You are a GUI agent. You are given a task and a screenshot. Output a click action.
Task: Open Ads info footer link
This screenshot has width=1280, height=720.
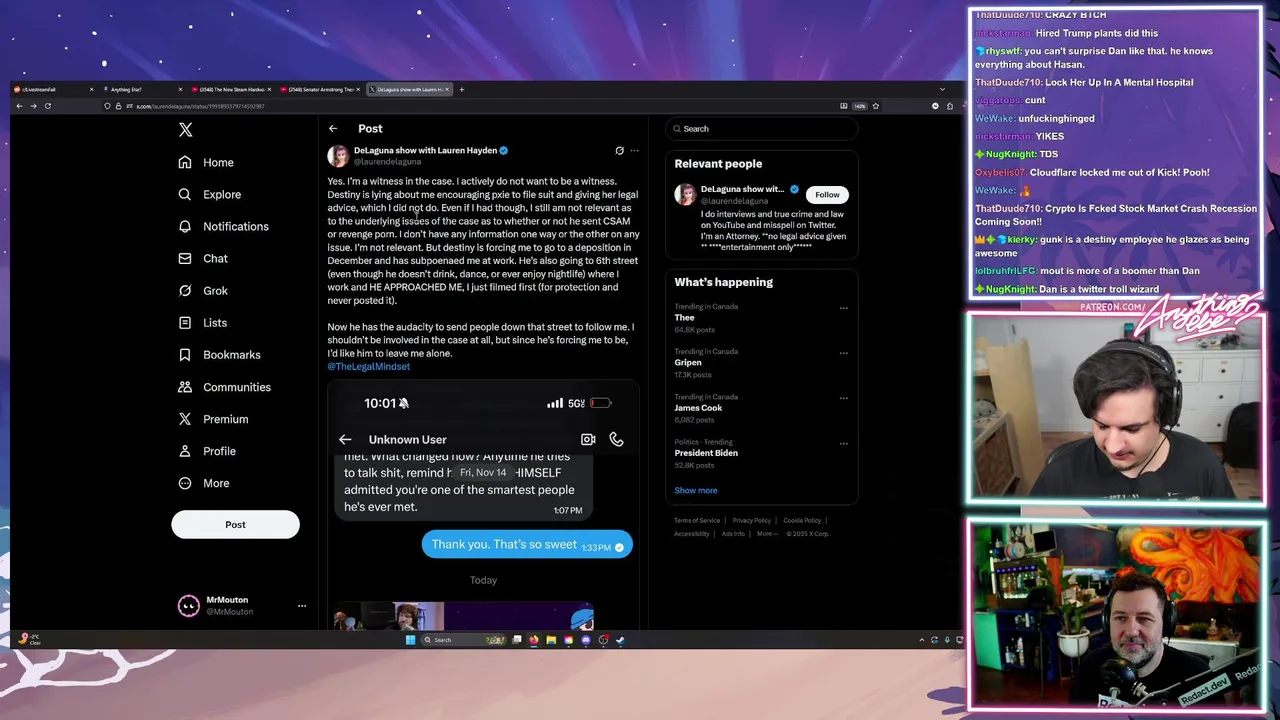click(x=733, y=533)
